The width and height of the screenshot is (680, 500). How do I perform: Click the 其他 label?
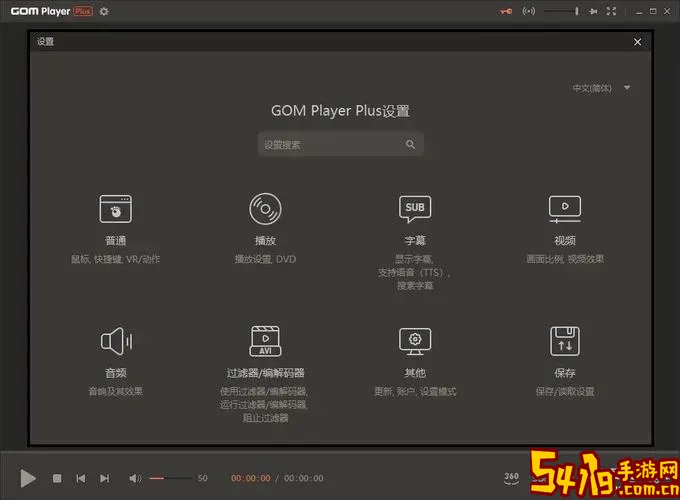415,373
